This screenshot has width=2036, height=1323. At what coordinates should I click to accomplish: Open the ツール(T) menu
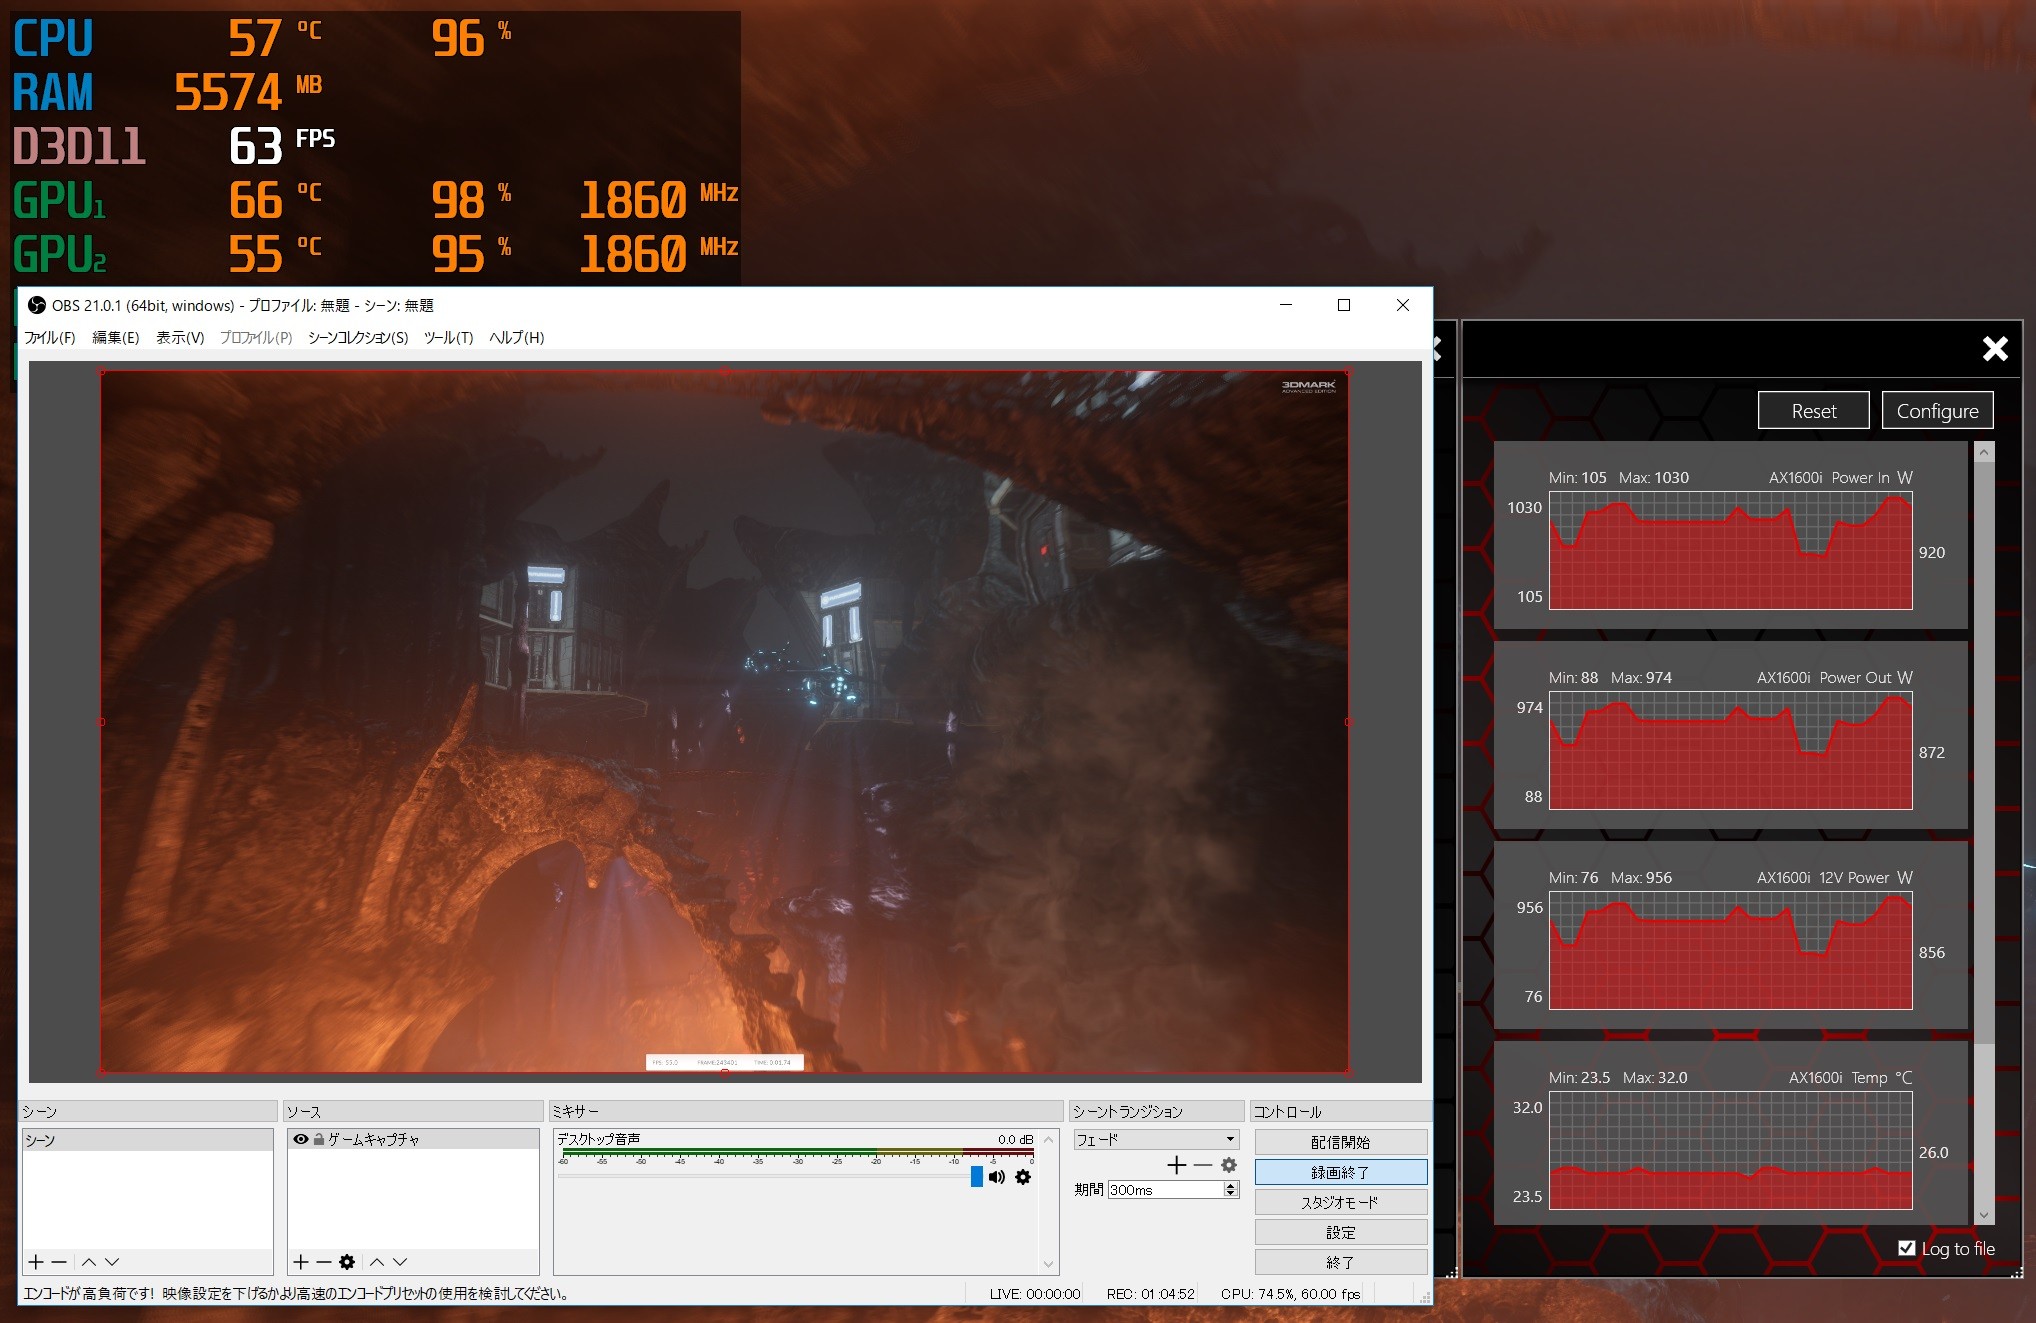click(x=448, y=338)
